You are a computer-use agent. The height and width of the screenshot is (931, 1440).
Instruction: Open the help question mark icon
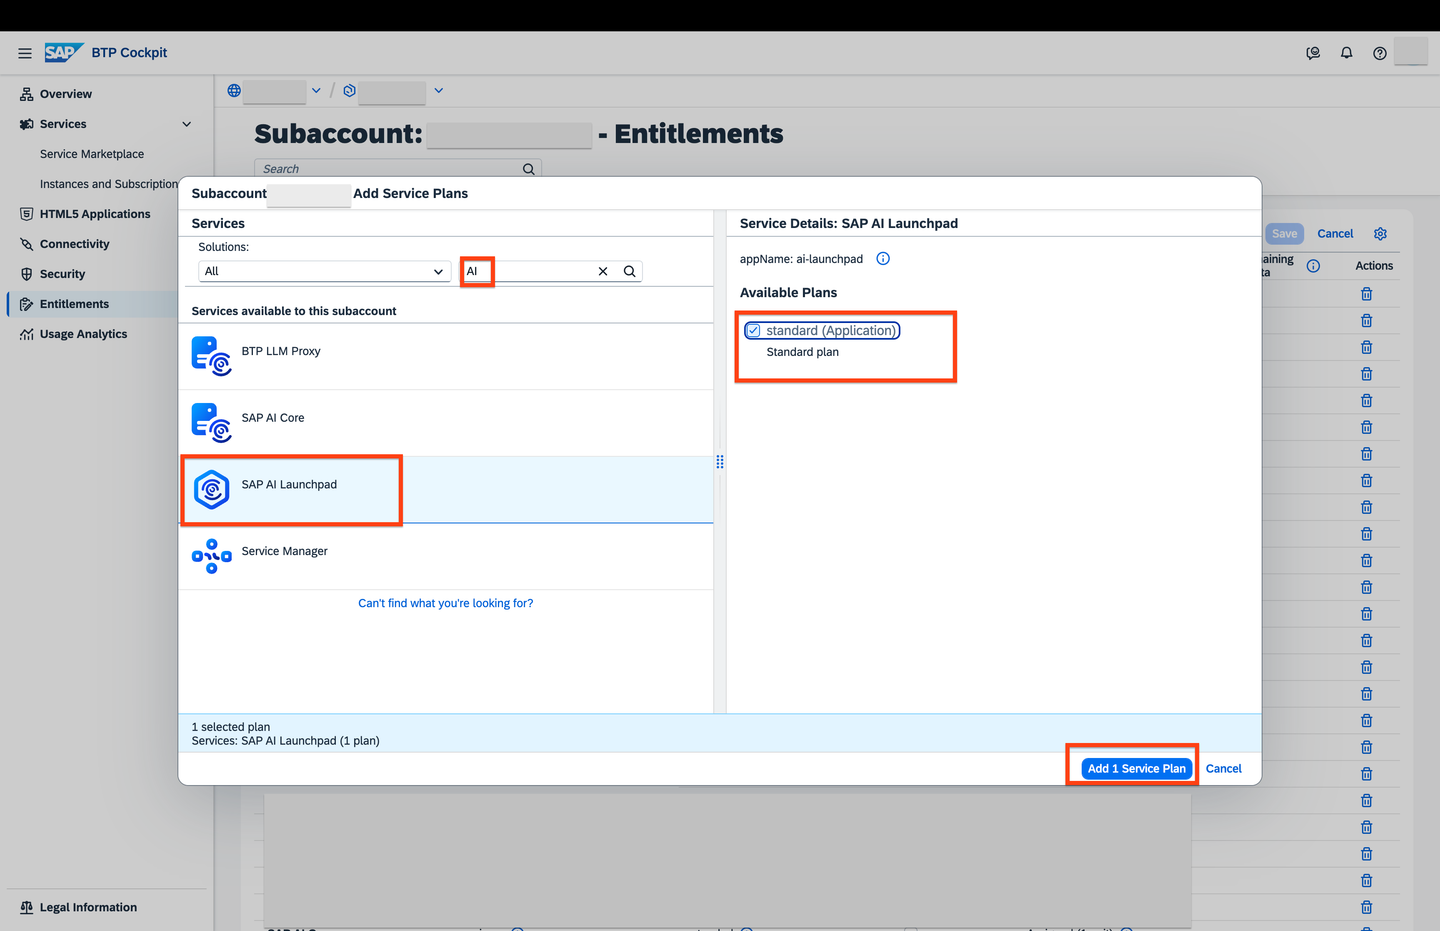click(1380, 53)
